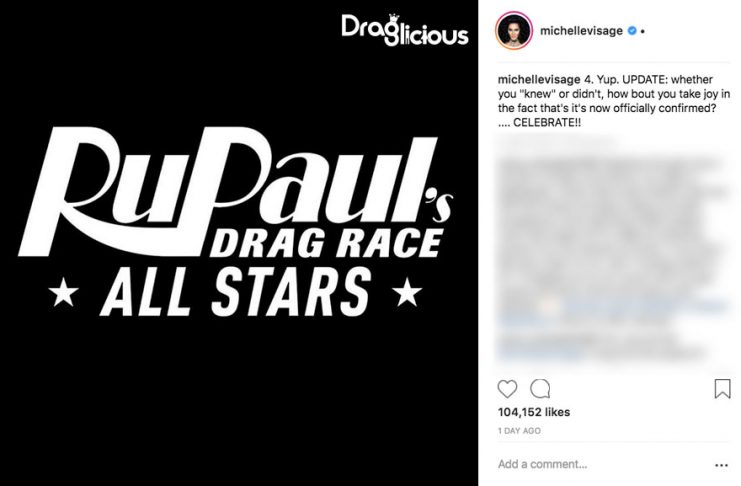Click the CELEBRATE!! caption text
Image resolution: width=741 pixels, height=486 pixels.
[x=547, y=122]
